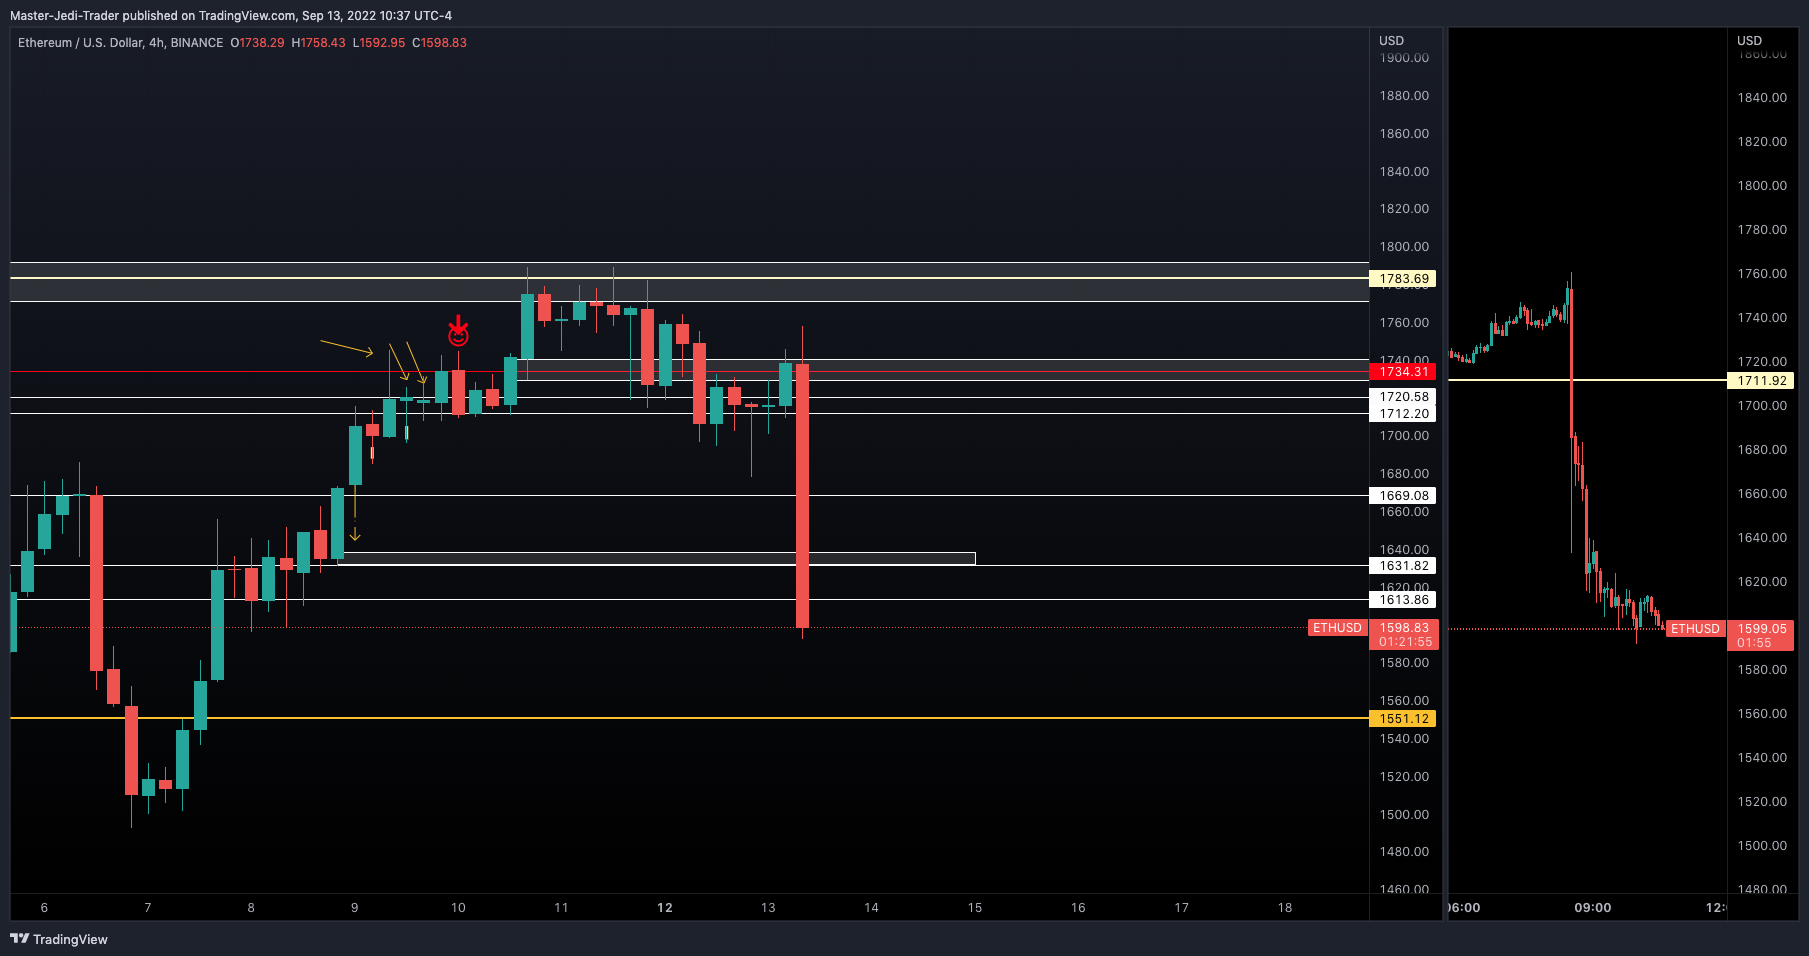Click the orange horizontal line at 1551.12
The width and height of the screenshot is (1809, 956).
pos(689,718)
